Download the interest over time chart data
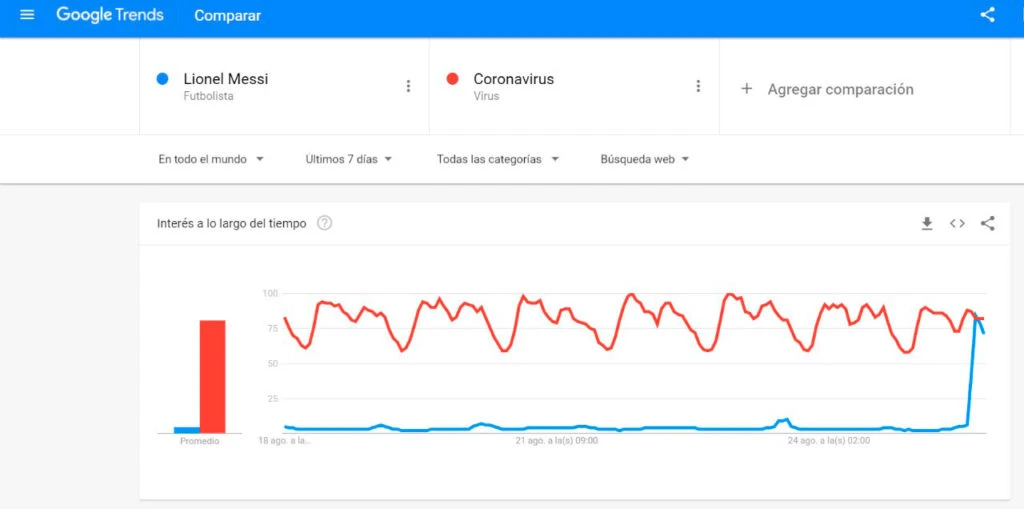 pyautogui.click(x=927, y=223)
